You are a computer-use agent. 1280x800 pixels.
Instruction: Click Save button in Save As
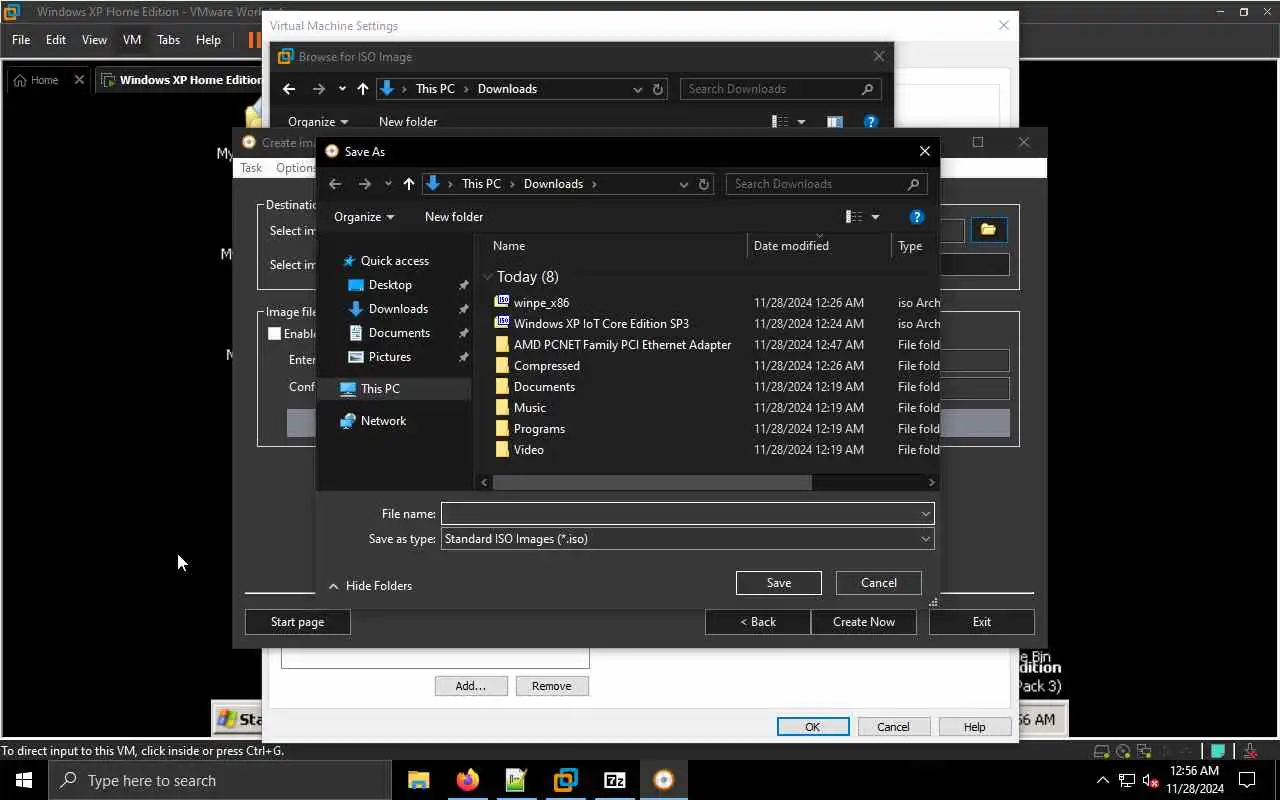point(779,583)
